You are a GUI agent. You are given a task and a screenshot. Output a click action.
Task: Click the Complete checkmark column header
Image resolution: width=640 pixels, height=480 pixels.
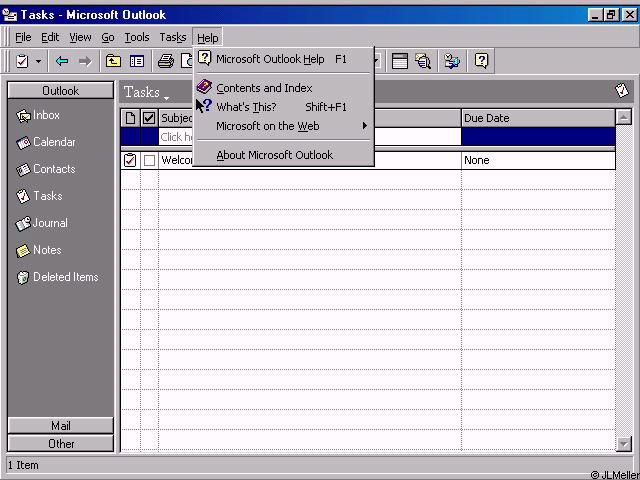pyautogui.click(x=149, y=118)
